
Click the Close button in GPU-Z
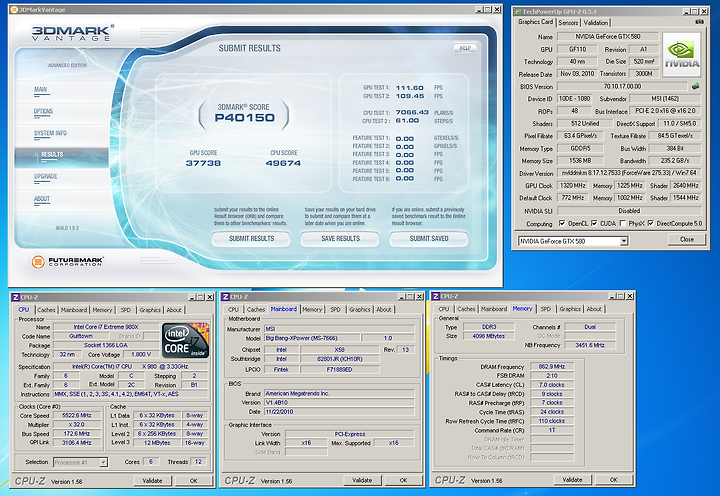pos(686,239)
